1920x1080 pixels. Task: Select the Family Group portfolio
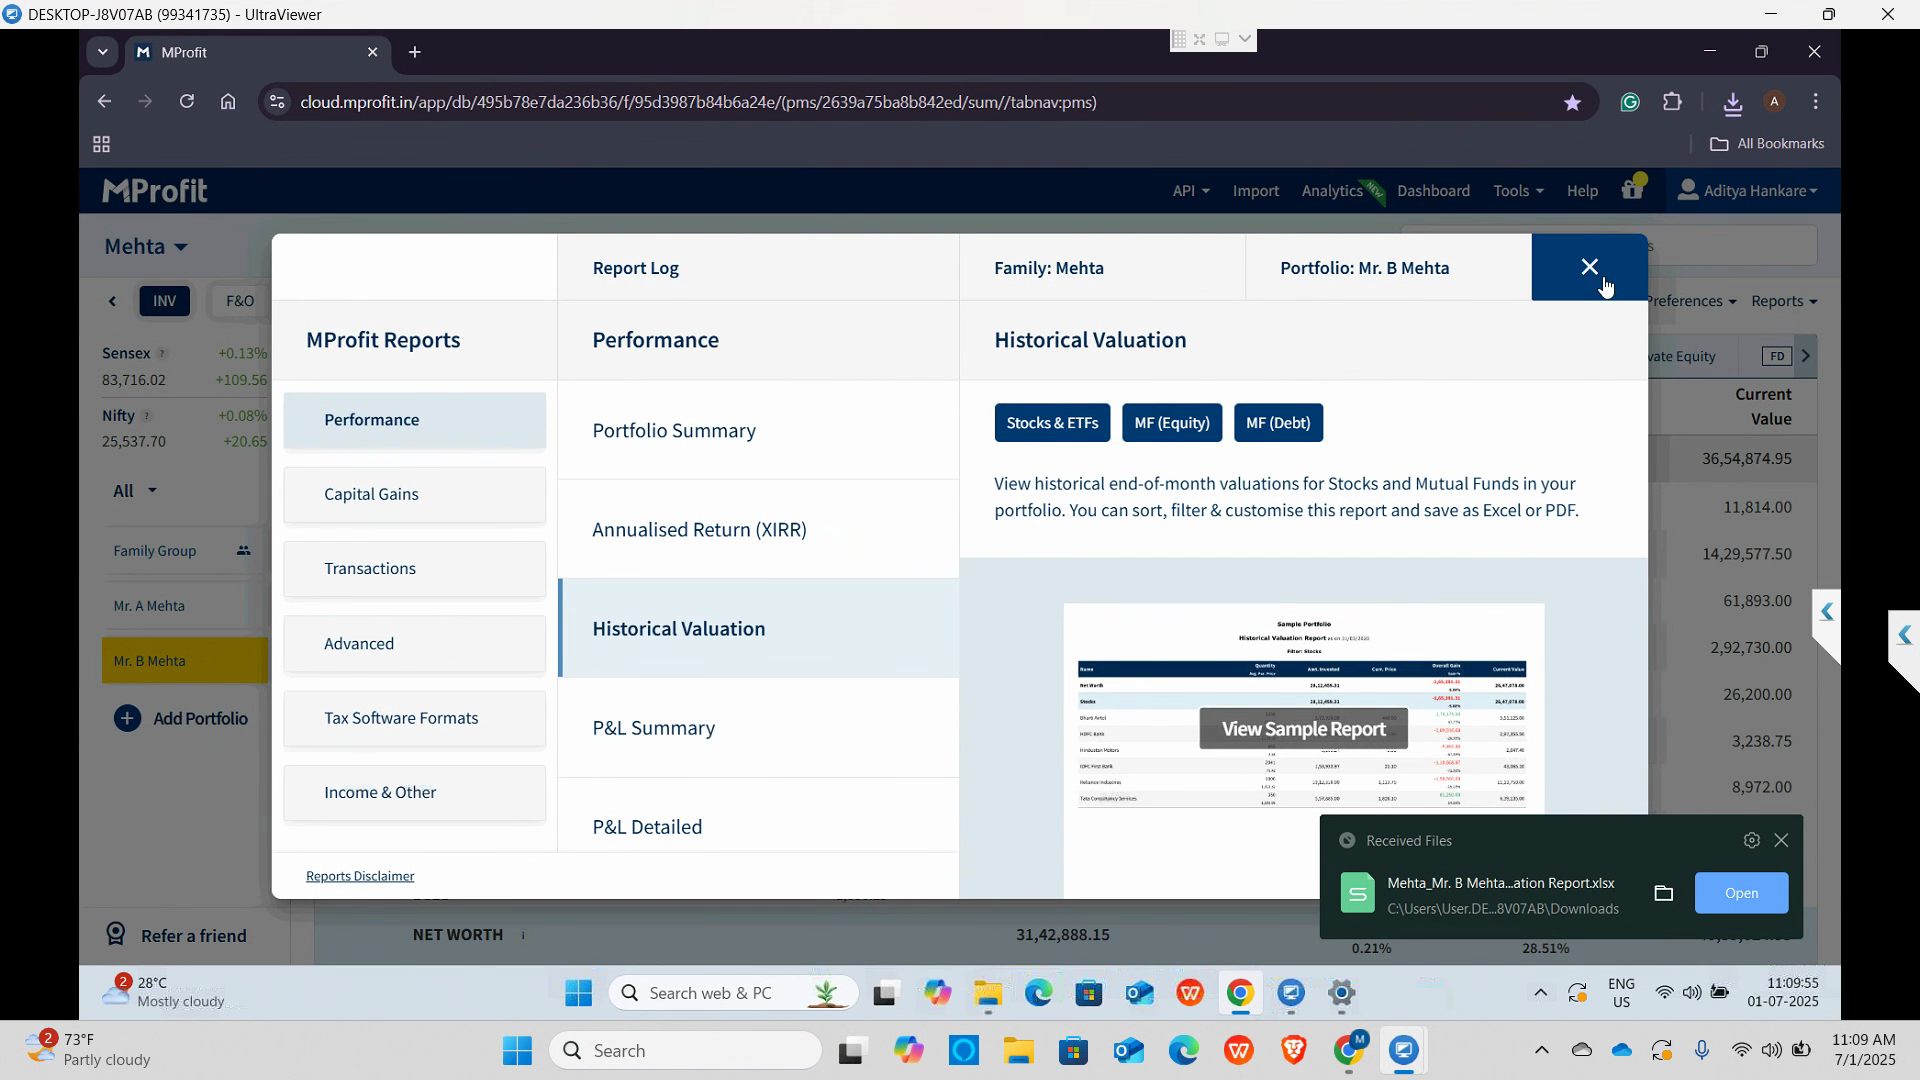(184, 551)
